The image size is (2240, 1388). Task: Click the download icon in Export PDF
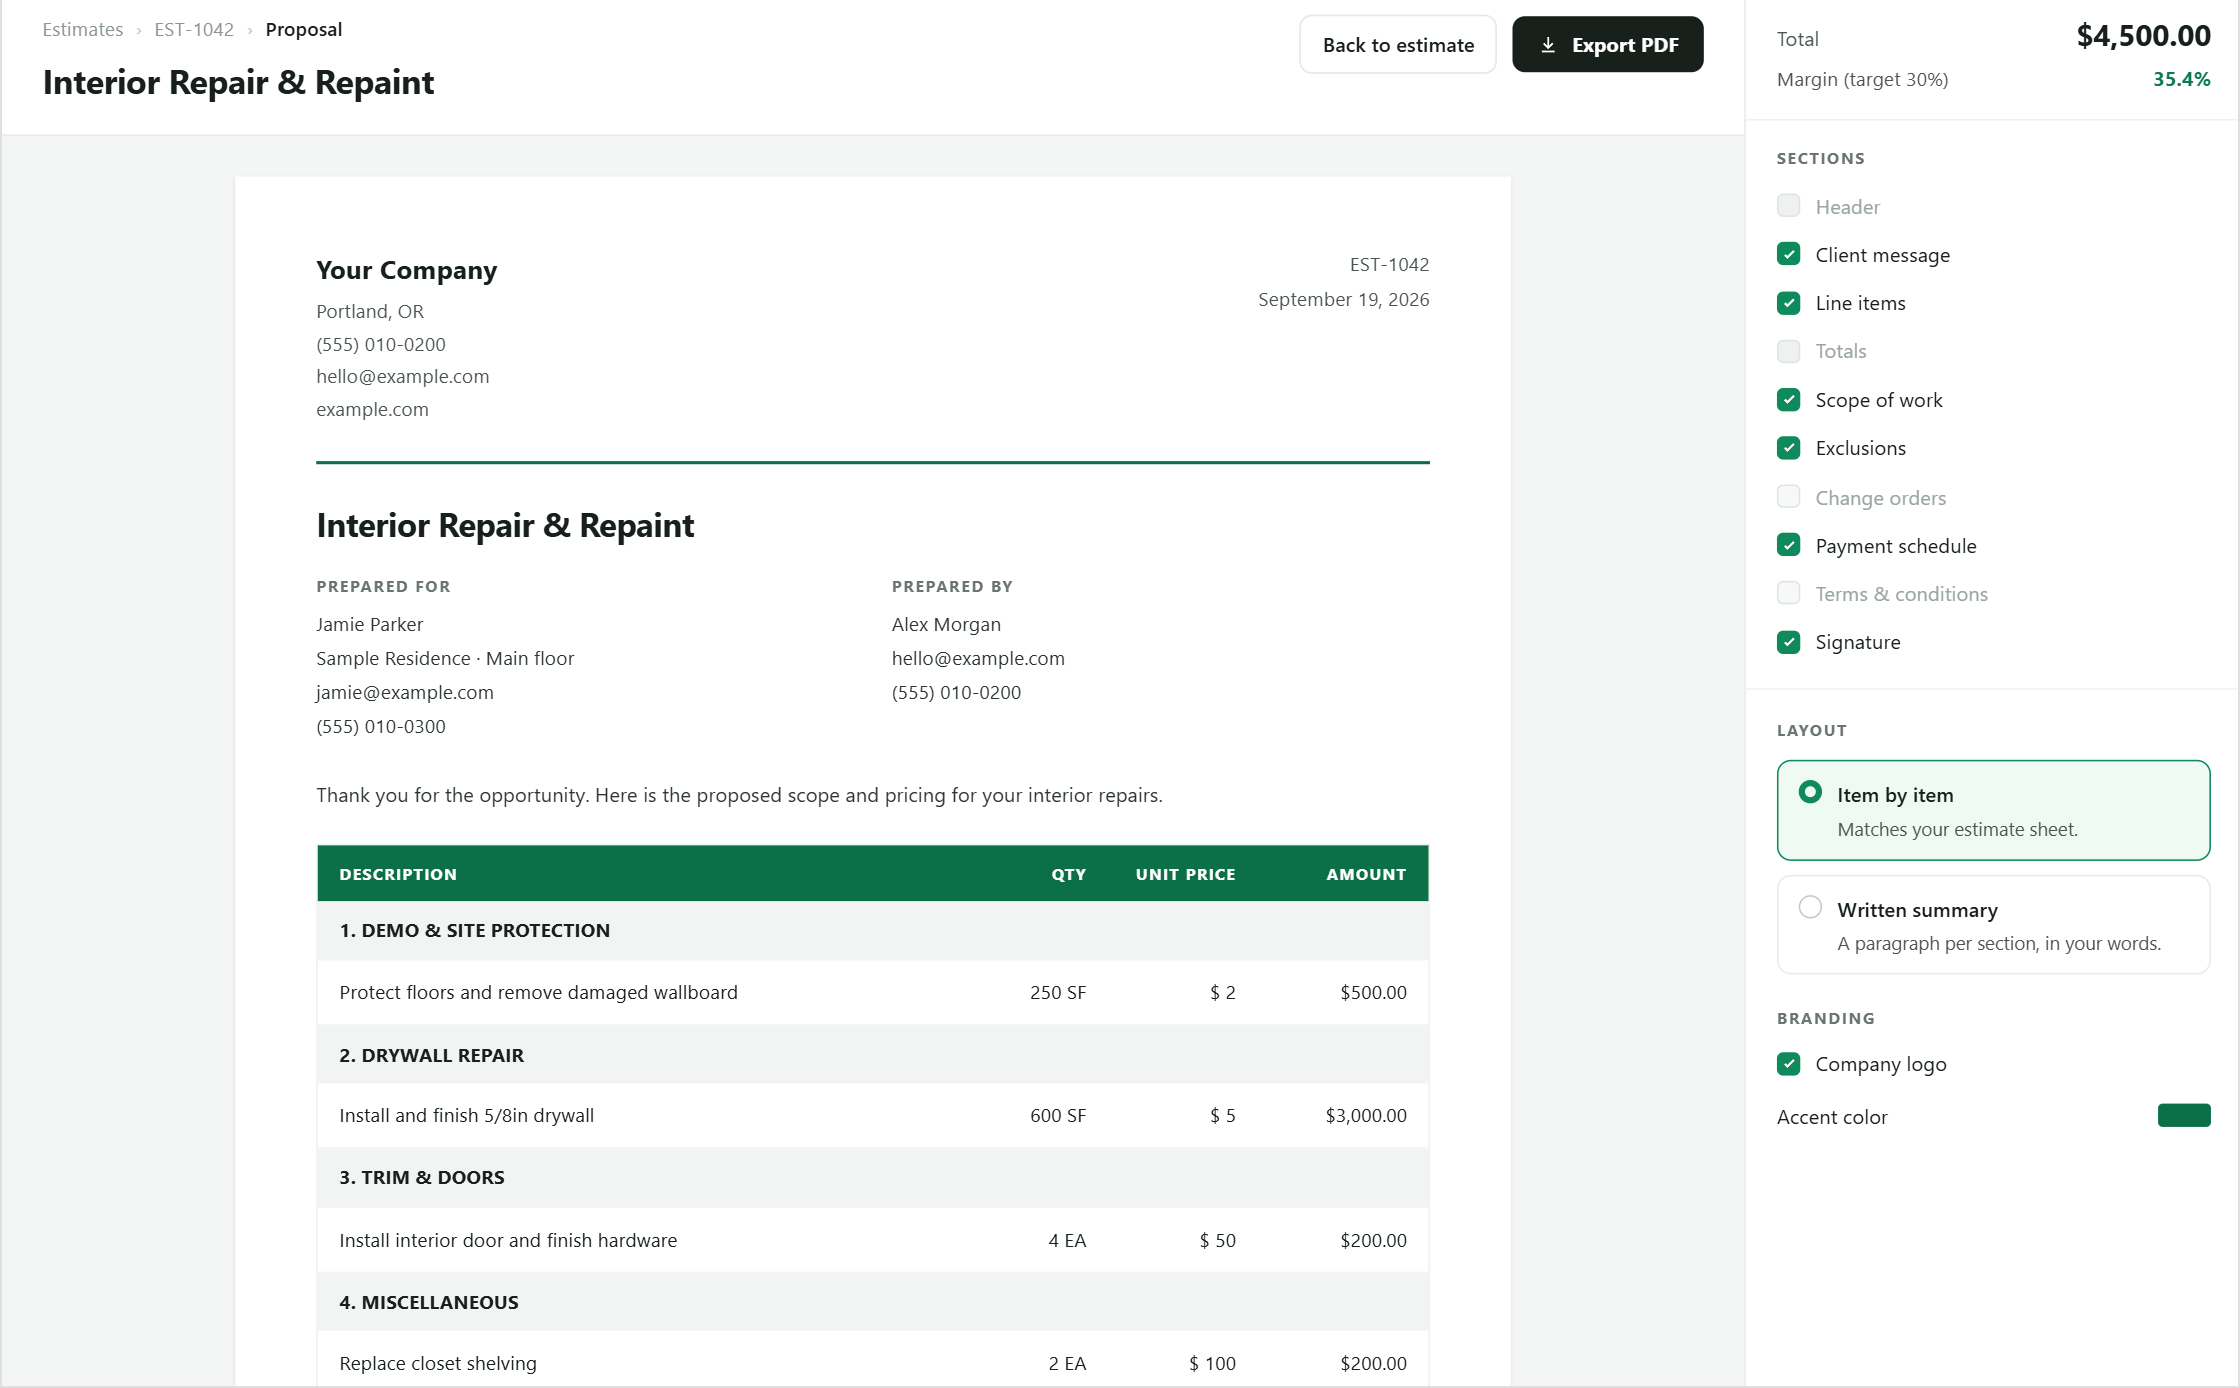pos(1548,45)
